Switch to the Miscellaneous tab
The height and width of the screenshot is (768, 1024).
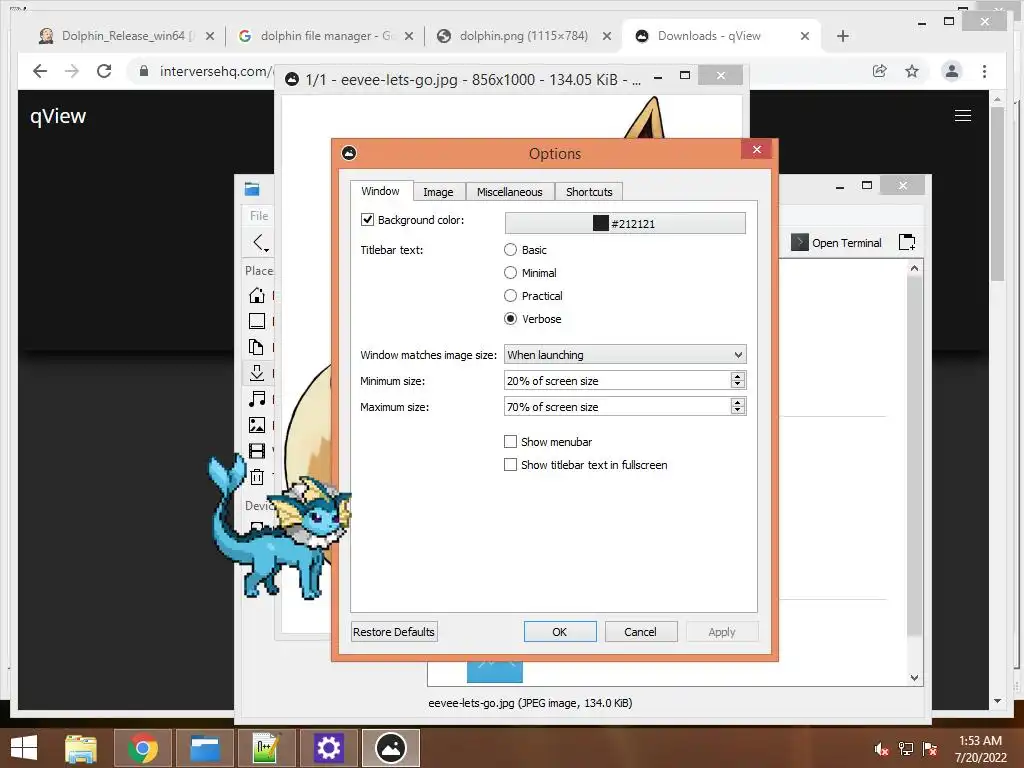pos(509,192)
